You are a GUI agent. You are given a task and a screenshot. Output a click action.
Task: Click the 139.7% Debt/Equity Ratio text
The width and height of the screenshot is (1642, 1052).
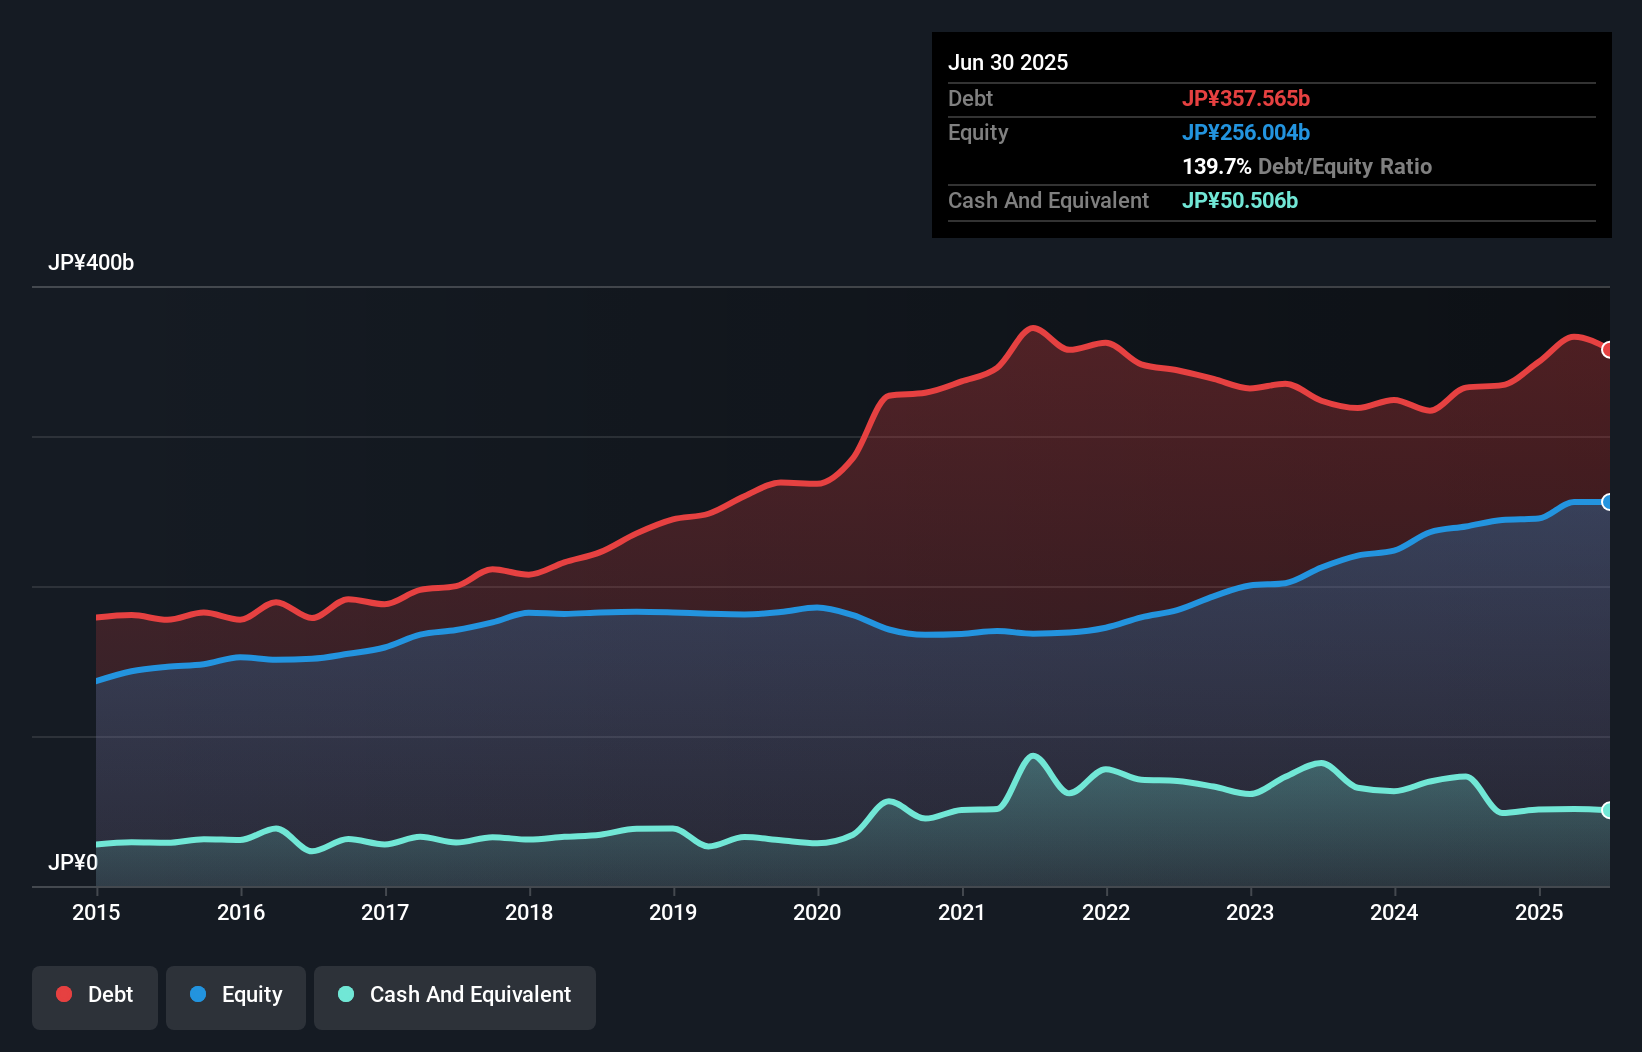click(1307, 166)
